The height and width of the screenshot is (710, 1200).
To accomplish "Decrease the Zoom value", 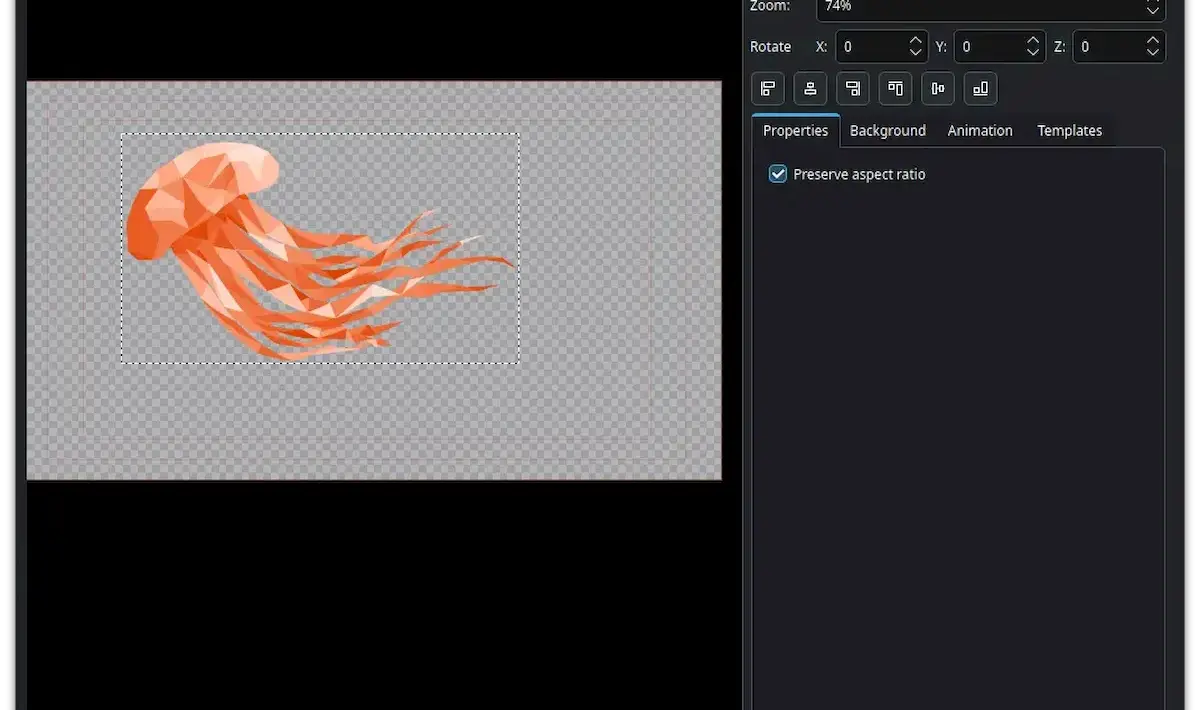I will point(1154,12).
